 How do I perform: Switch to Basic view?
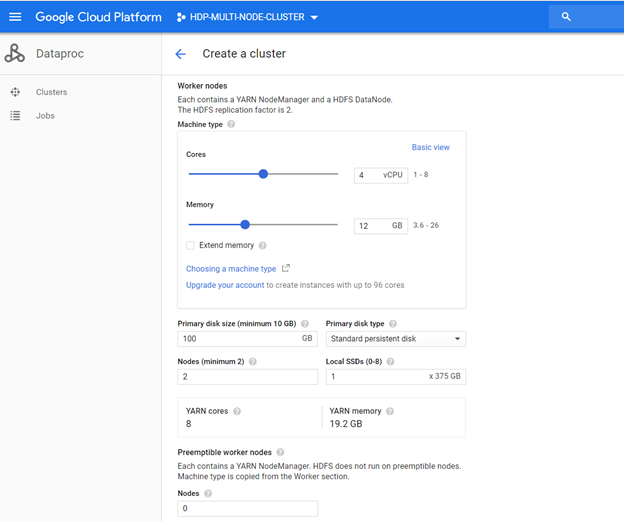coord(431,147)
